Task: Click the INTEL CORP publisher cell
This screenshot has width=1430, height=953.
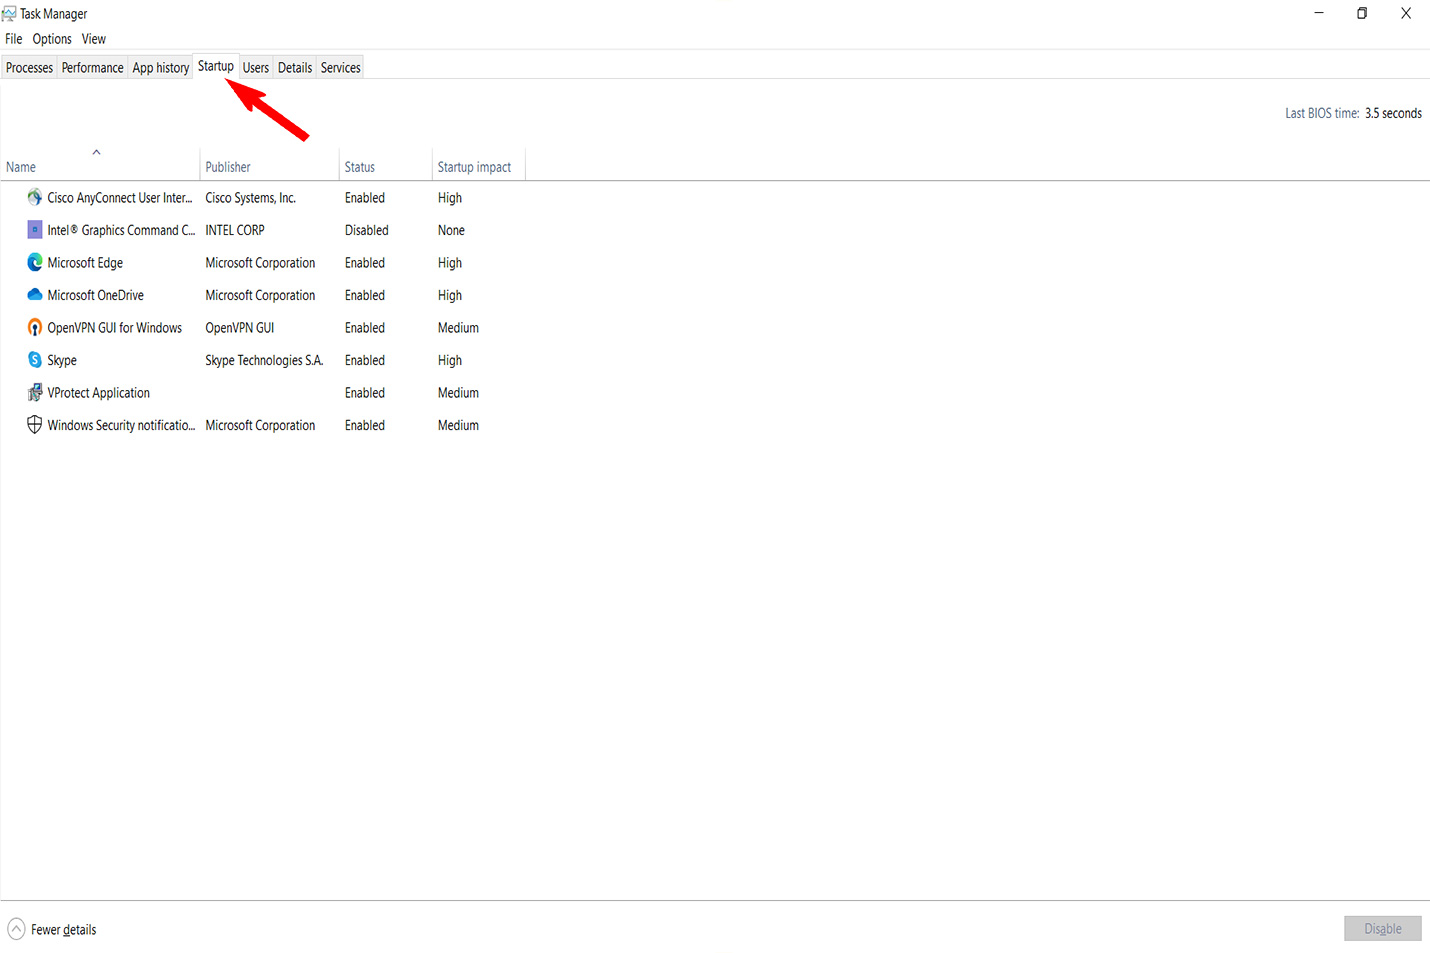Action: click(x=235, y=230)
